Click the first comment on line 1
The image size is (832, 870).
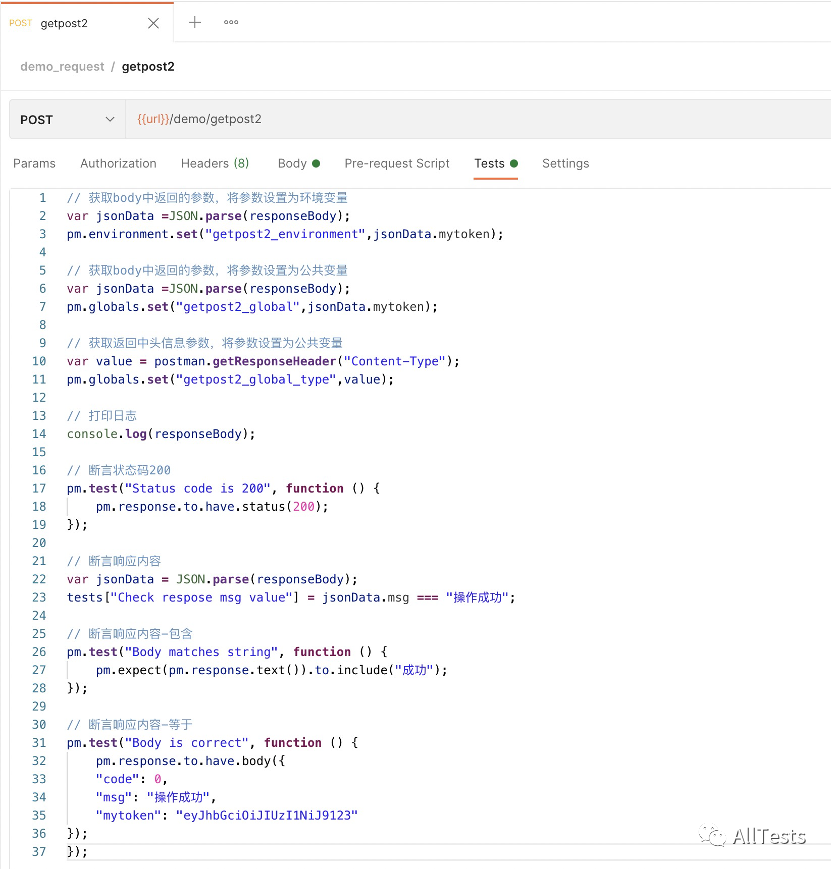coord(207,198)
